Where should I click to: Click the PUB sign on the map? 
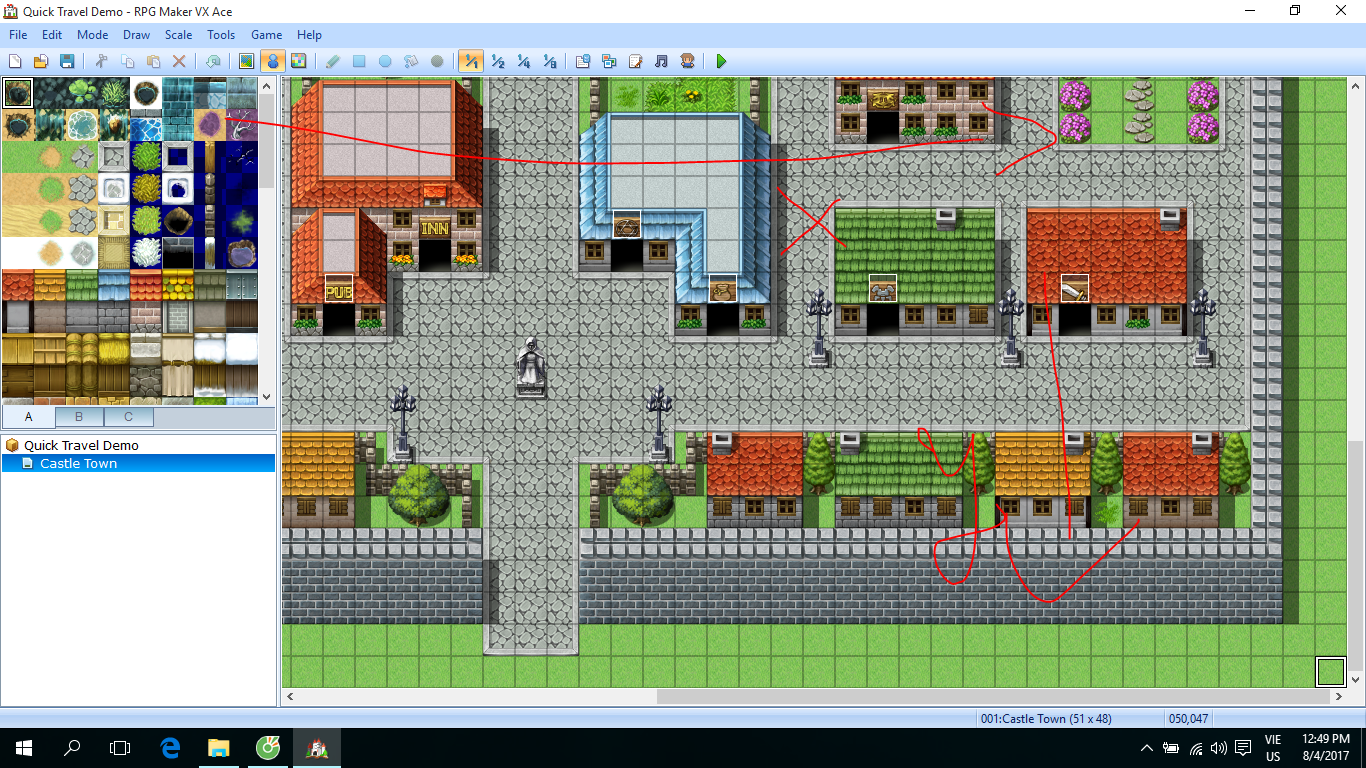[x=338, y=292]
